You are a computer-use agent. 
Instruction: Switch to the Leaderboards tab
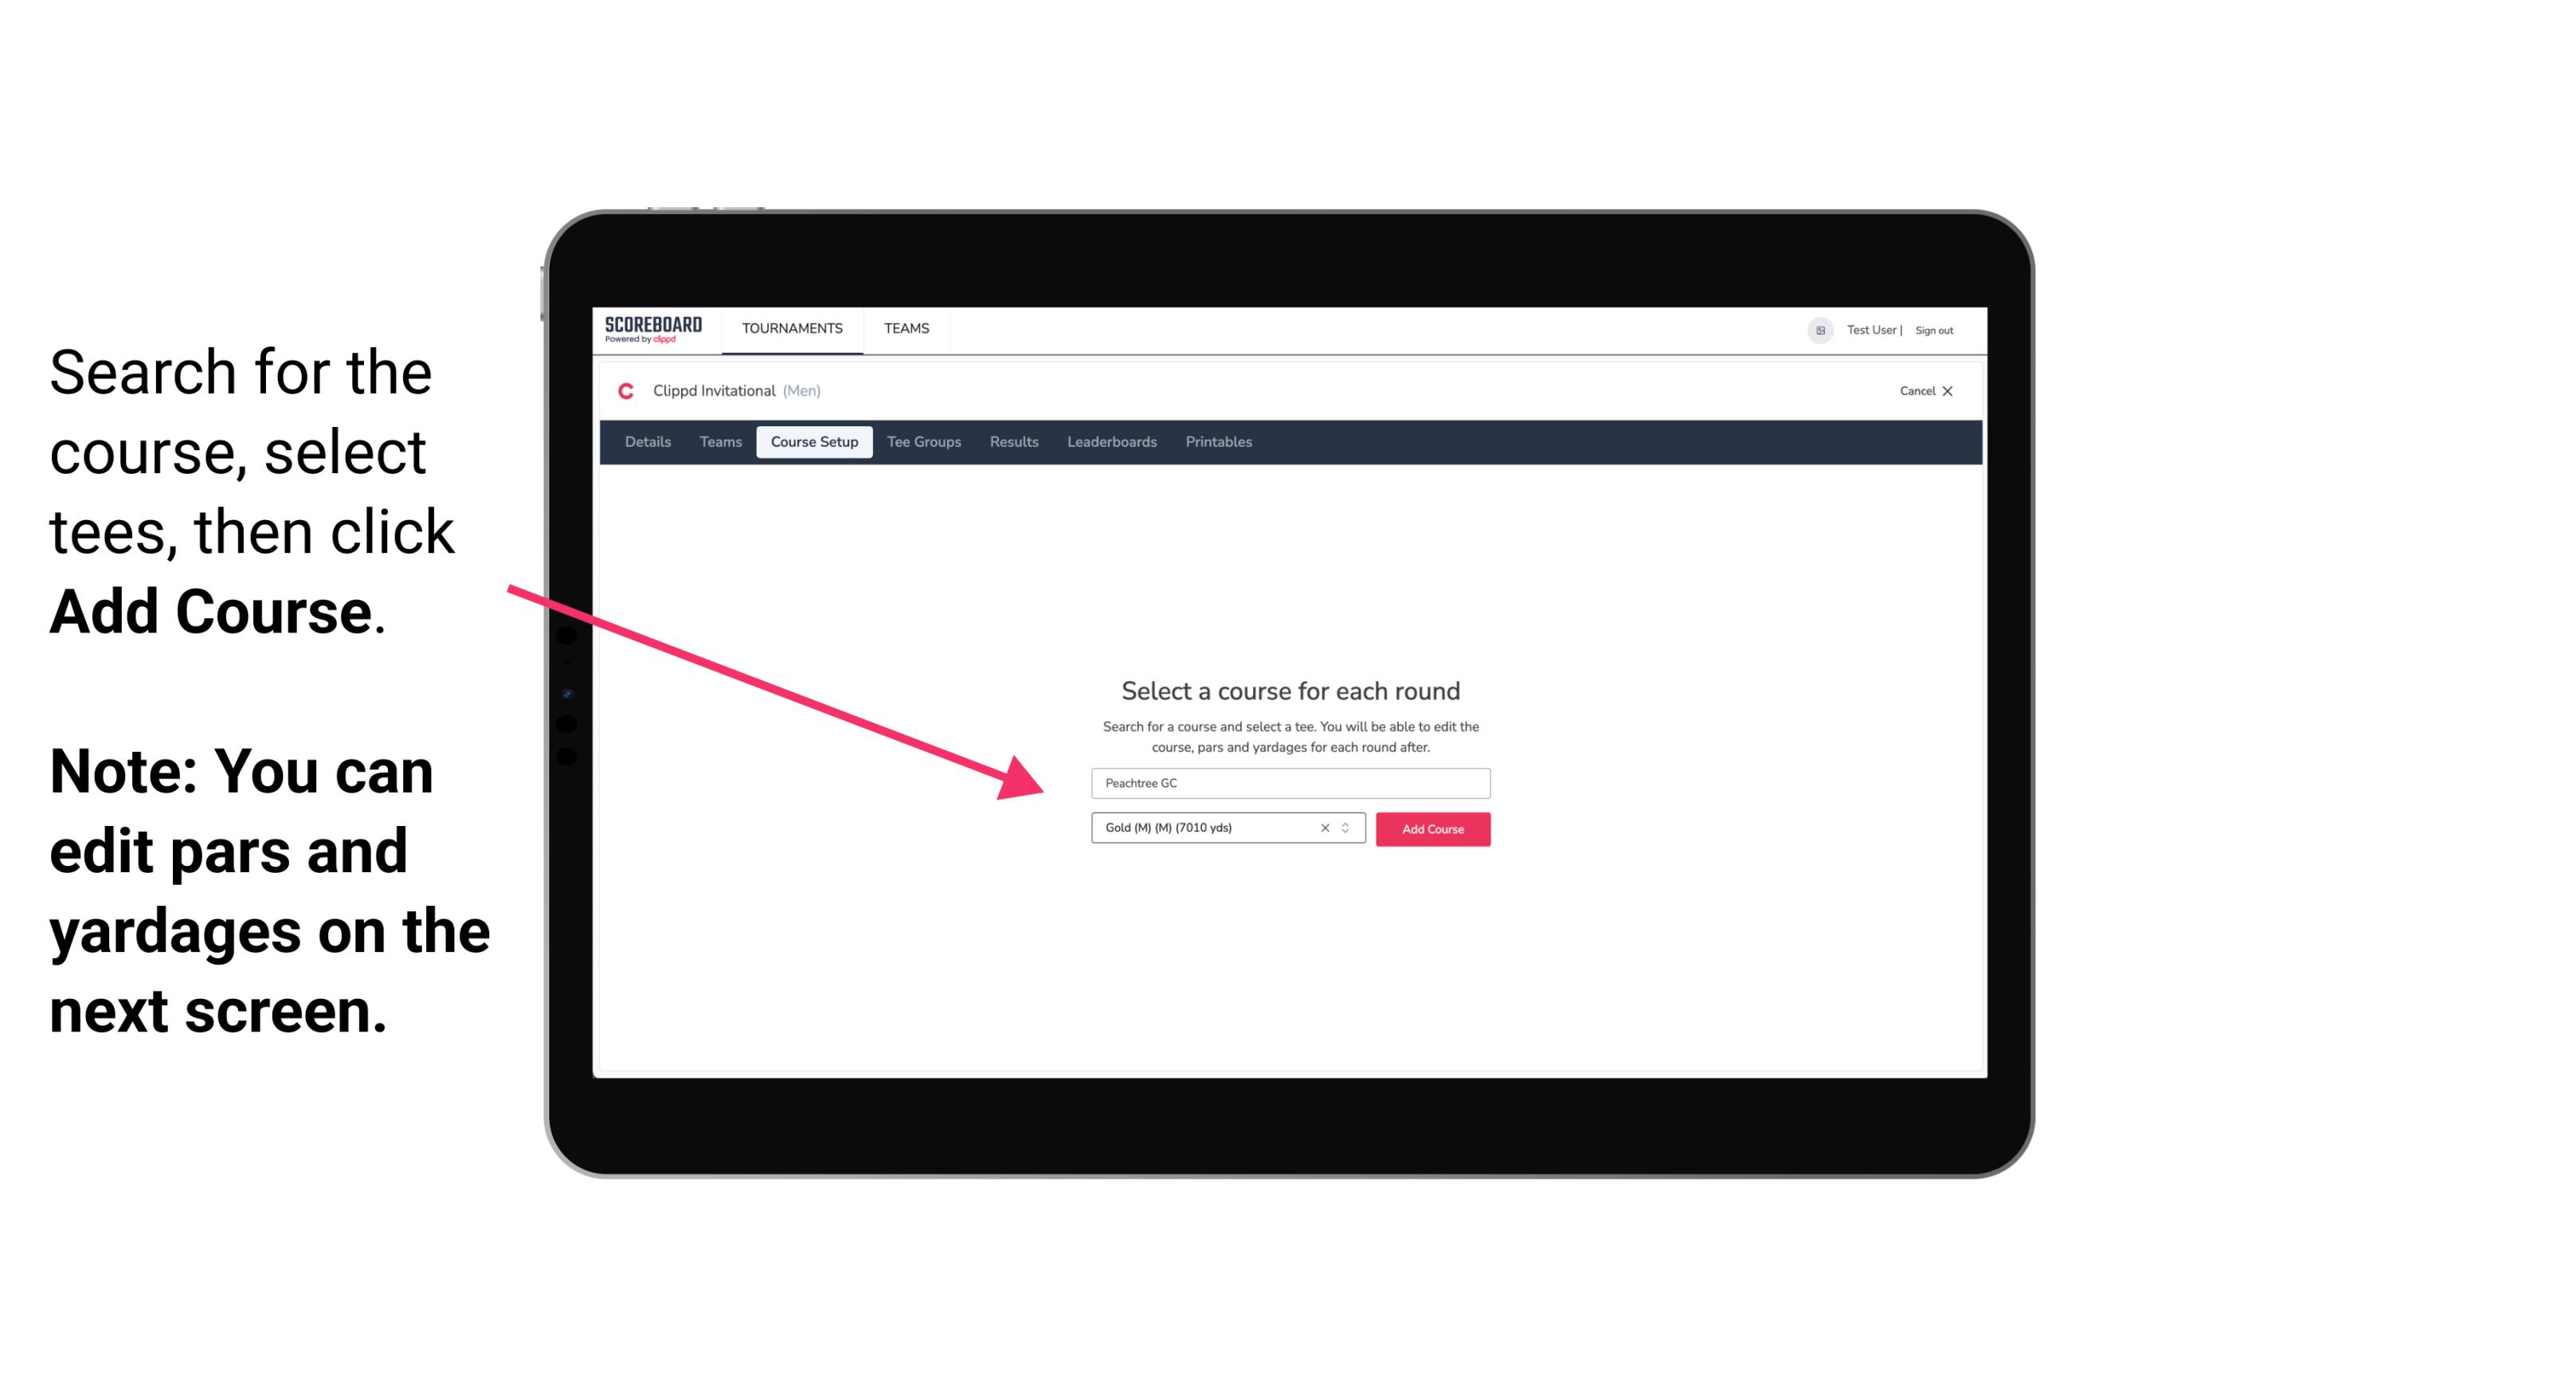click(1110, 442)
